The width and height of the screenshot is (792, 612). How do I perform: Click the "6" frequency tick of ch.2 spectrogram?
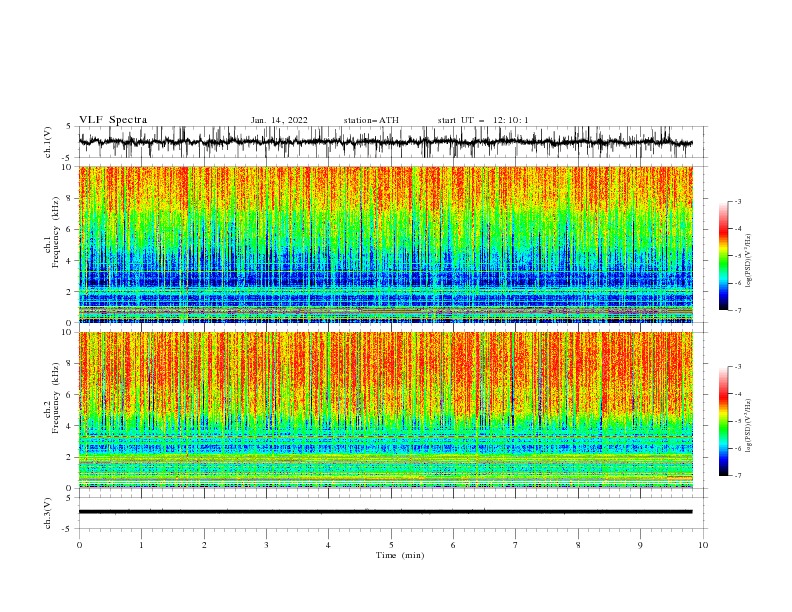(70, 394)
